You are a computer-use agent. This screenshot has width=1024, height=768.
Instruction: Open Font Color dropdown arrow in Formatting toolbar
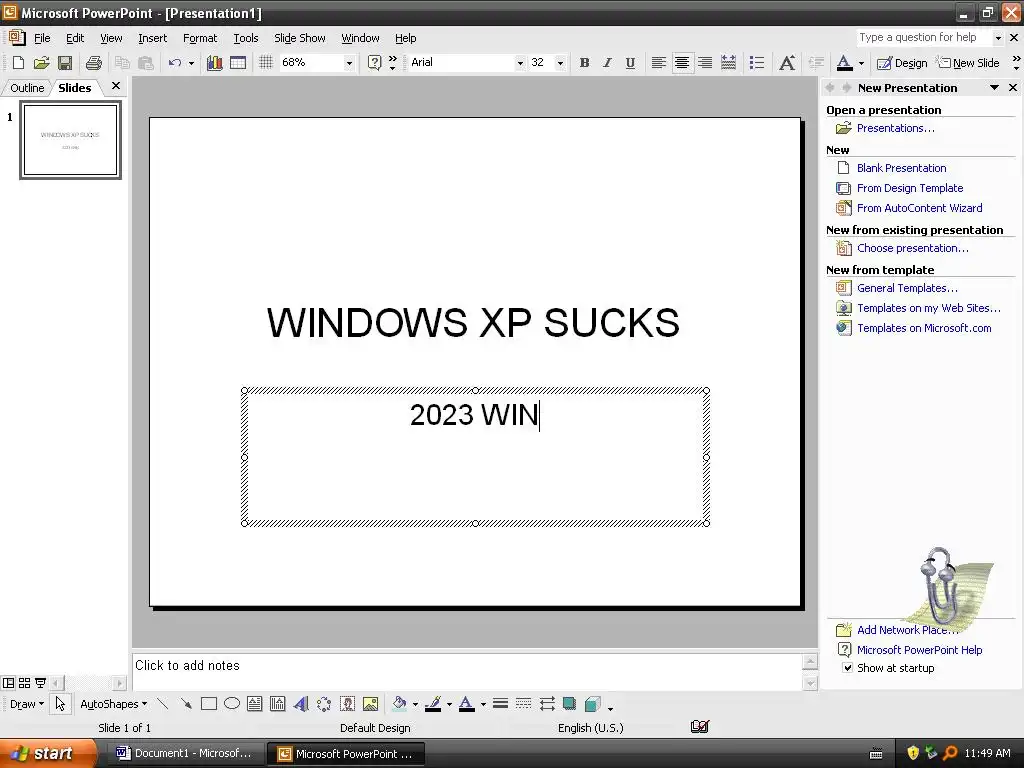click(x=861, y=63)
